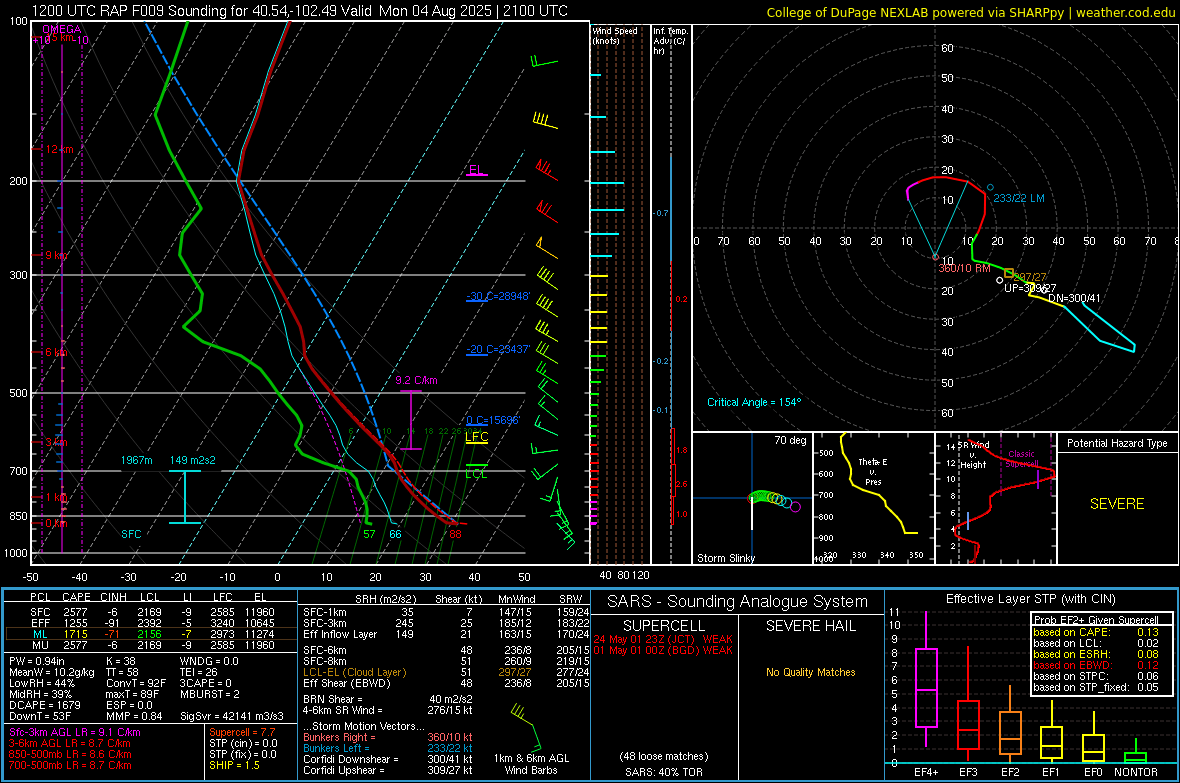Image resolution: width=1180 pixels, height=783 pixels.
Task: Click the 0 C=15696' freezing level label
Action: click(x=493, y=420)
